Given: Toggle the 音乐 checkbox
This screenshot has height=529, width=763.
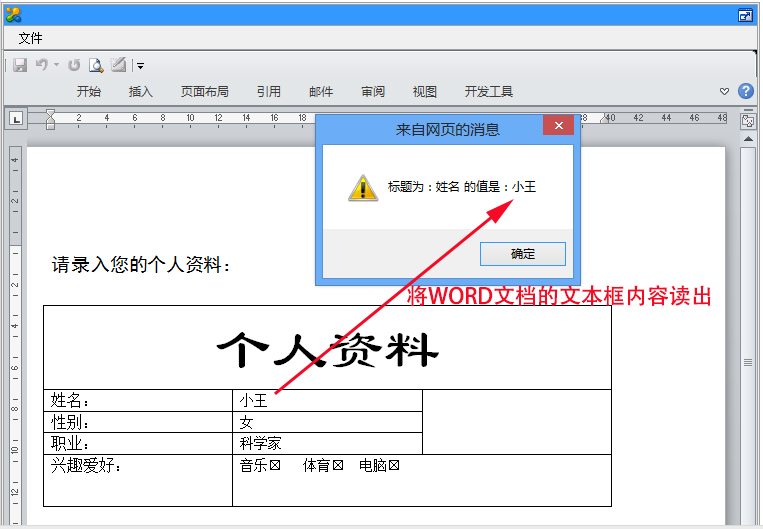Looking at the screenshot, I should [275, 465].
